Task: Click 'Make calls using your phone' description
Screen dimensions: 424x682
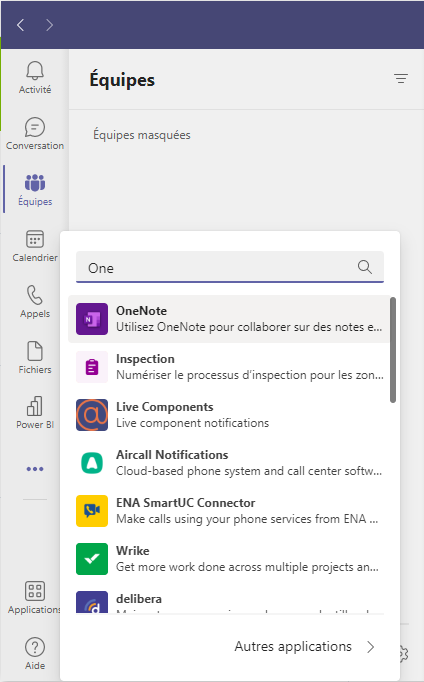Action: [247, 519]
